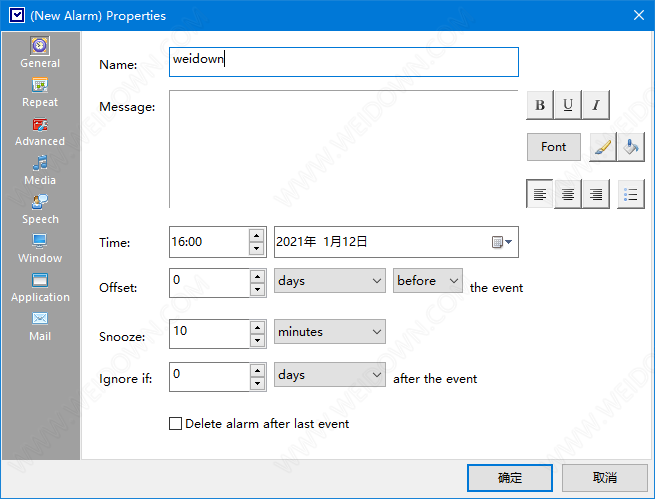Enable Delete alarm after last event
This screenshot has width=655, height=499.
(x=175, y=423)
